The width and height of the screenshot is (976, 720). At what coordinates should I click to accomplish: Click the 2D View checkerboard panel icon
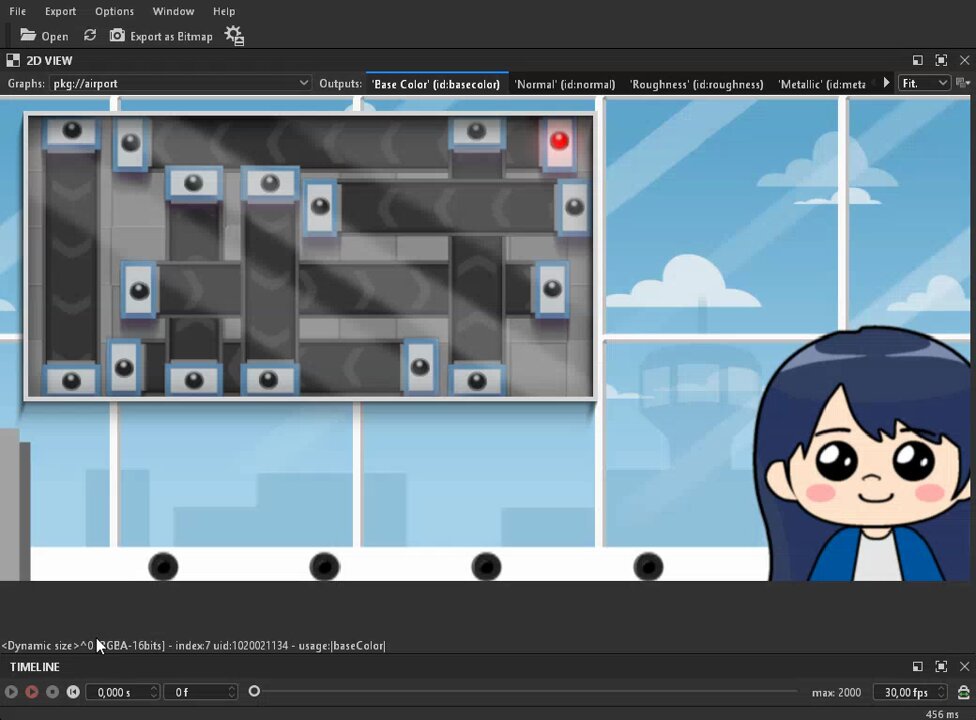point(13,60)
